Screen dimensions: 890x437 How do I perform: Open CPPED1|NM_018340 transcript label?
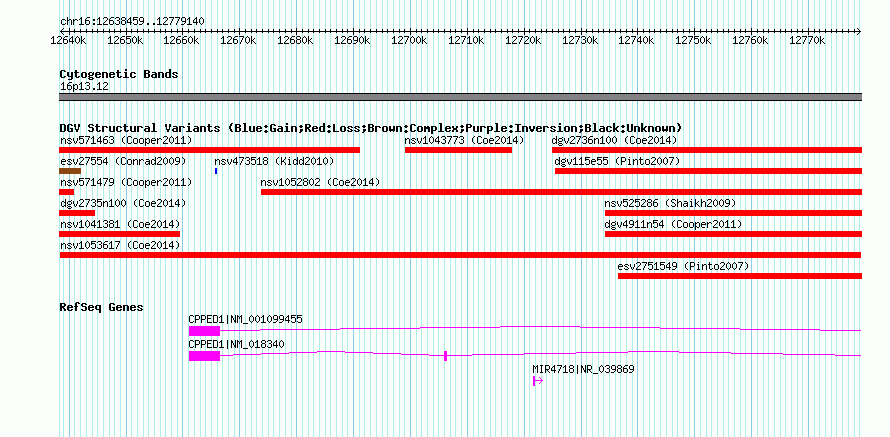(237, 344)
